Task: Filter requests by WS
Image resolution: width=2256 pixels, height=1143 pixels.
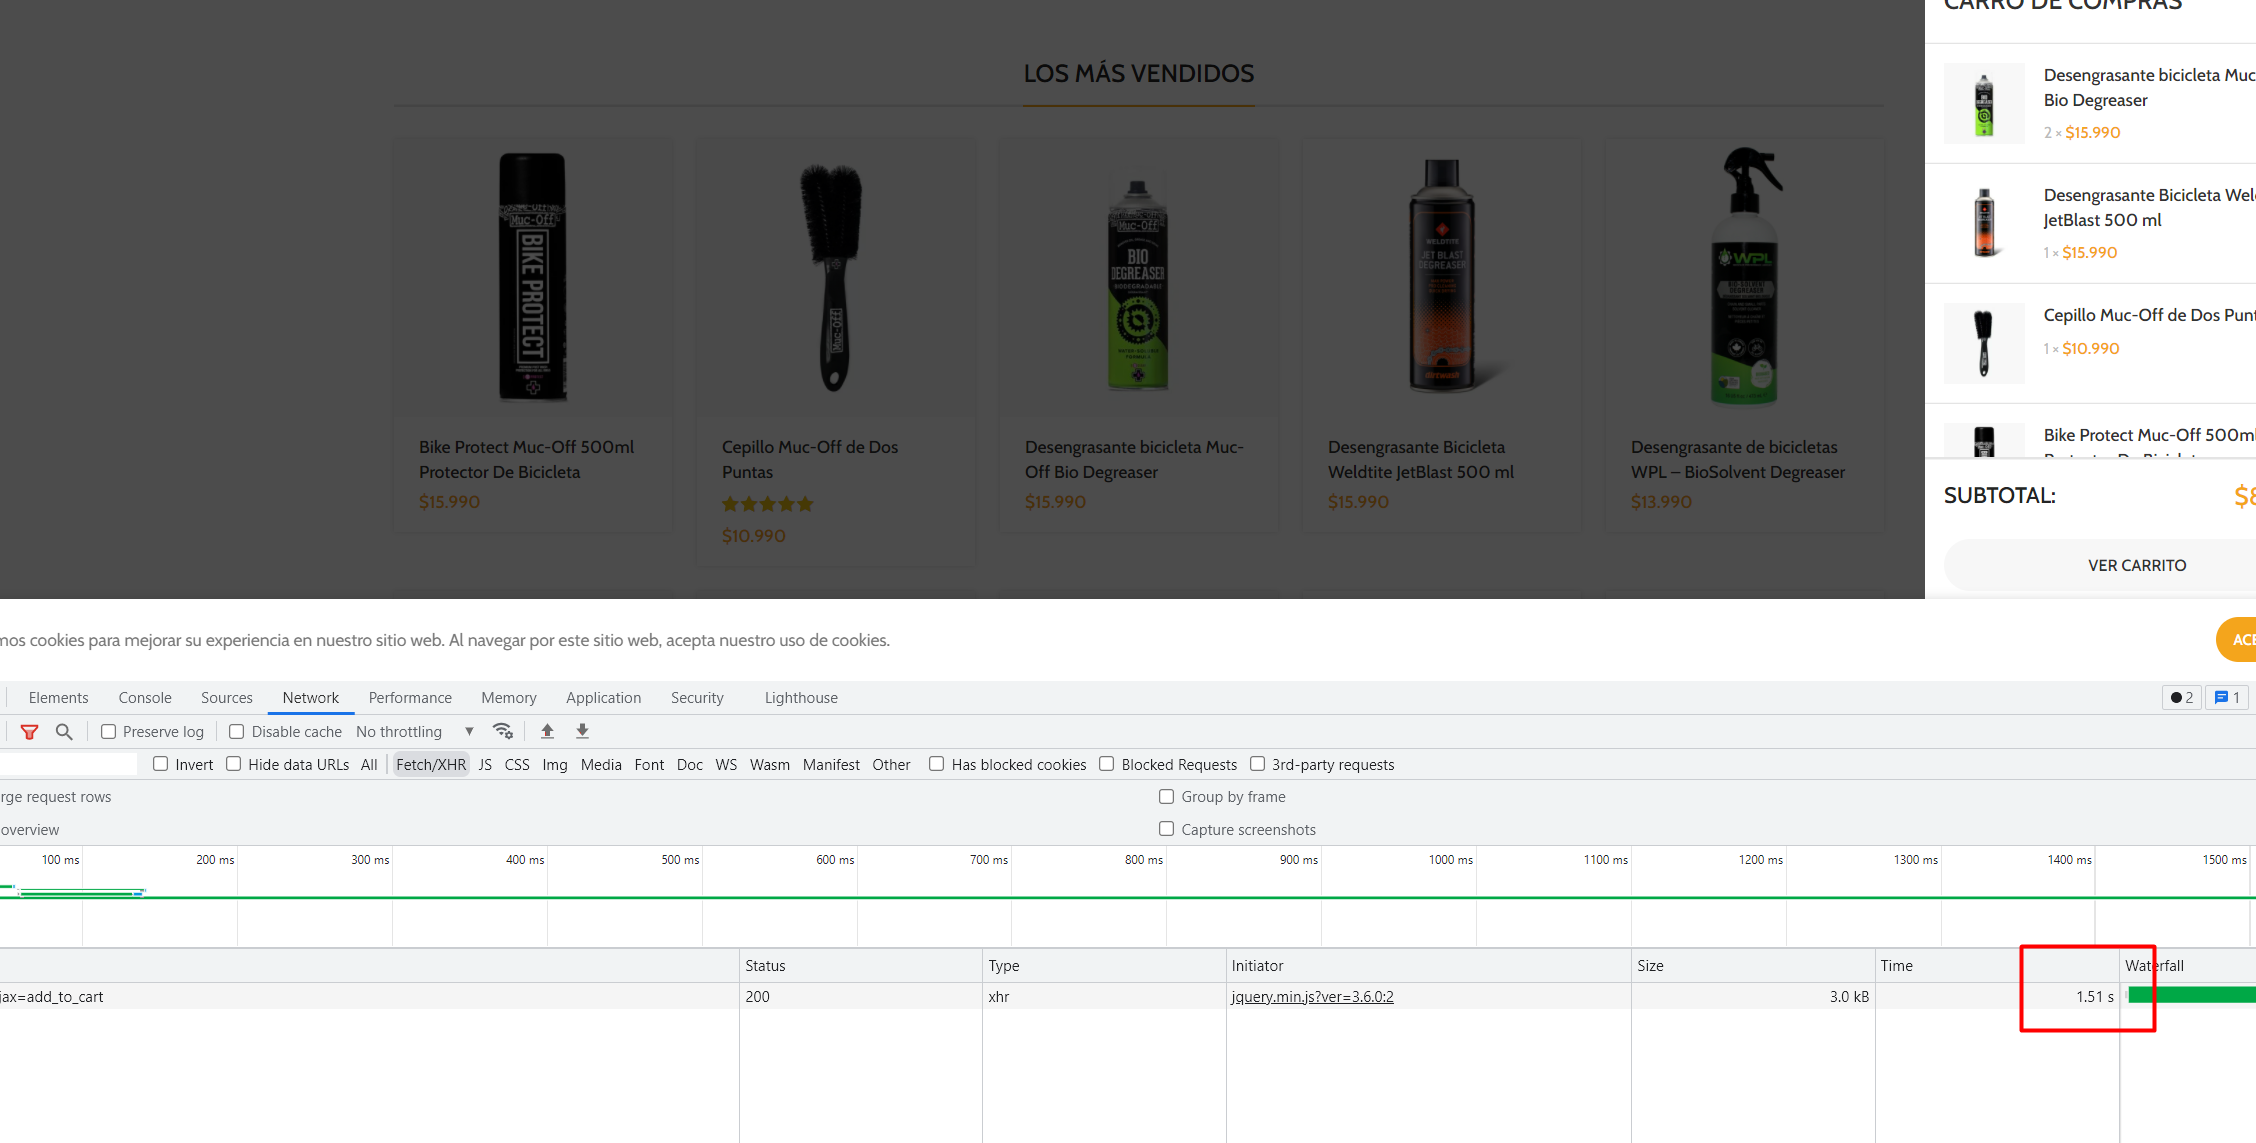Action: tap(726, 765)
